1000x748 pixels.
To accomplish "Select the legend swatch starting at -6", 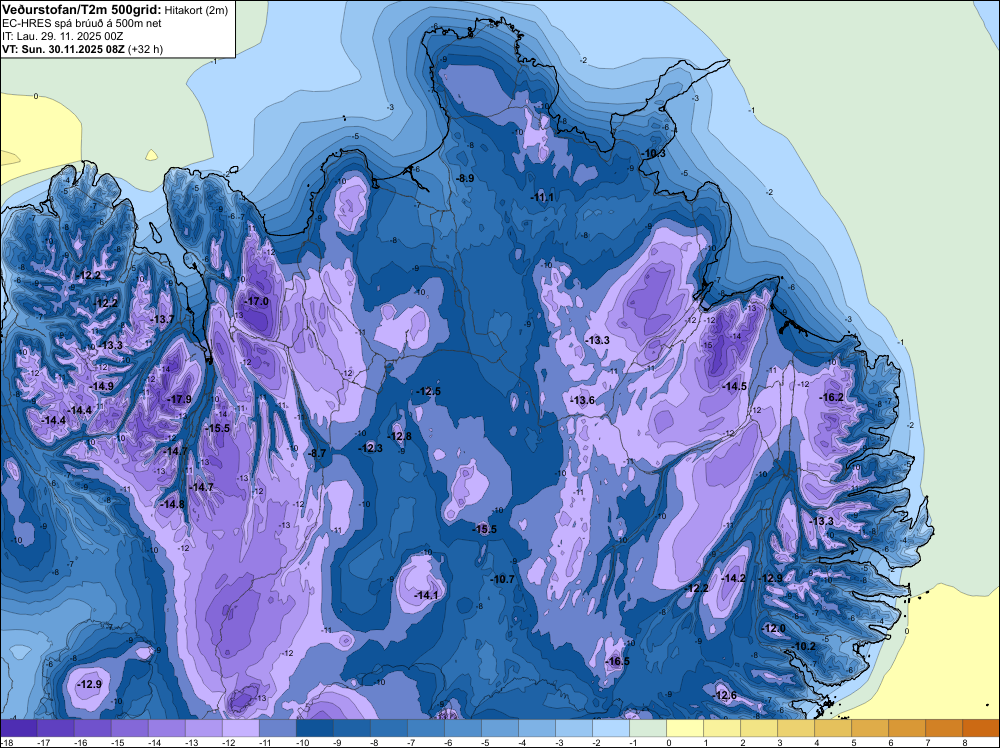I will click(x=462, y=728).
